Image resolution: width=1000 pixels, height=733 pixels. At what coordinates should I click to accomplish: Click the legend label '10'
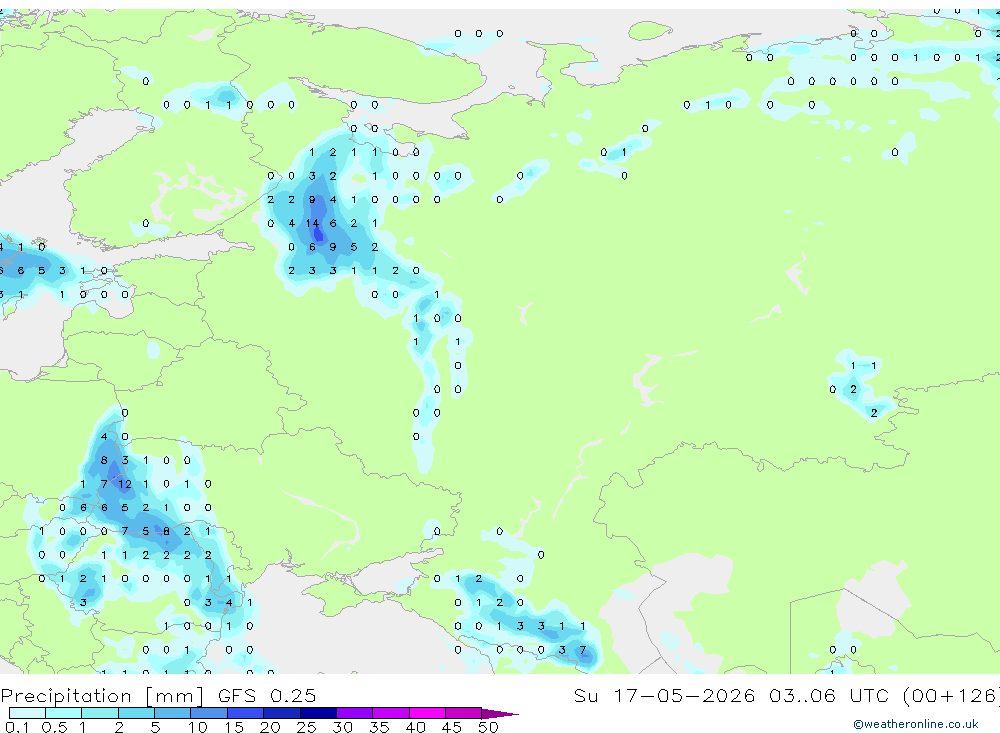[x=197, y=727]
